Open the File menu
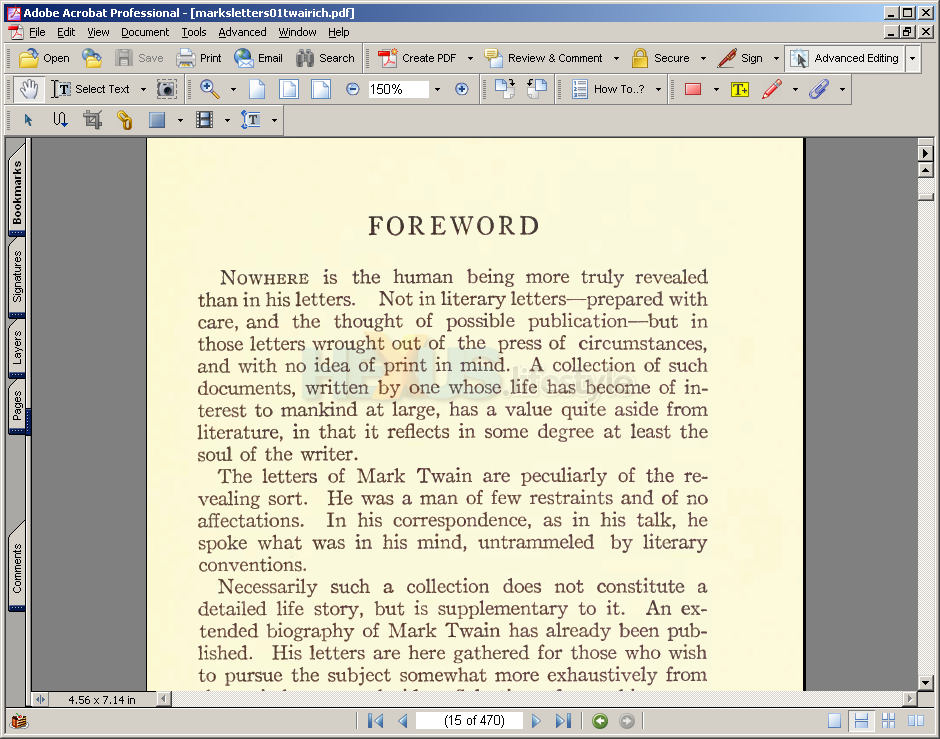 click(37, 32)
